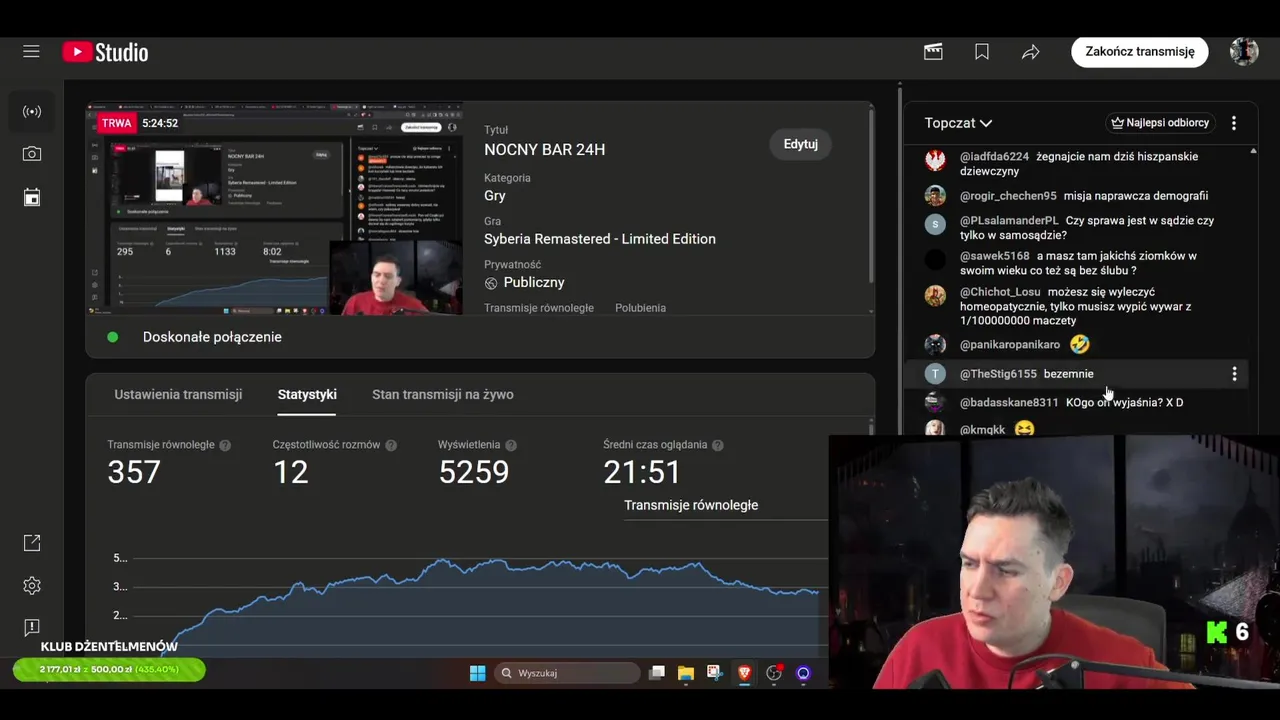
Task: Click the elapsed stream time 5:24:52
Action: (160, 123)
